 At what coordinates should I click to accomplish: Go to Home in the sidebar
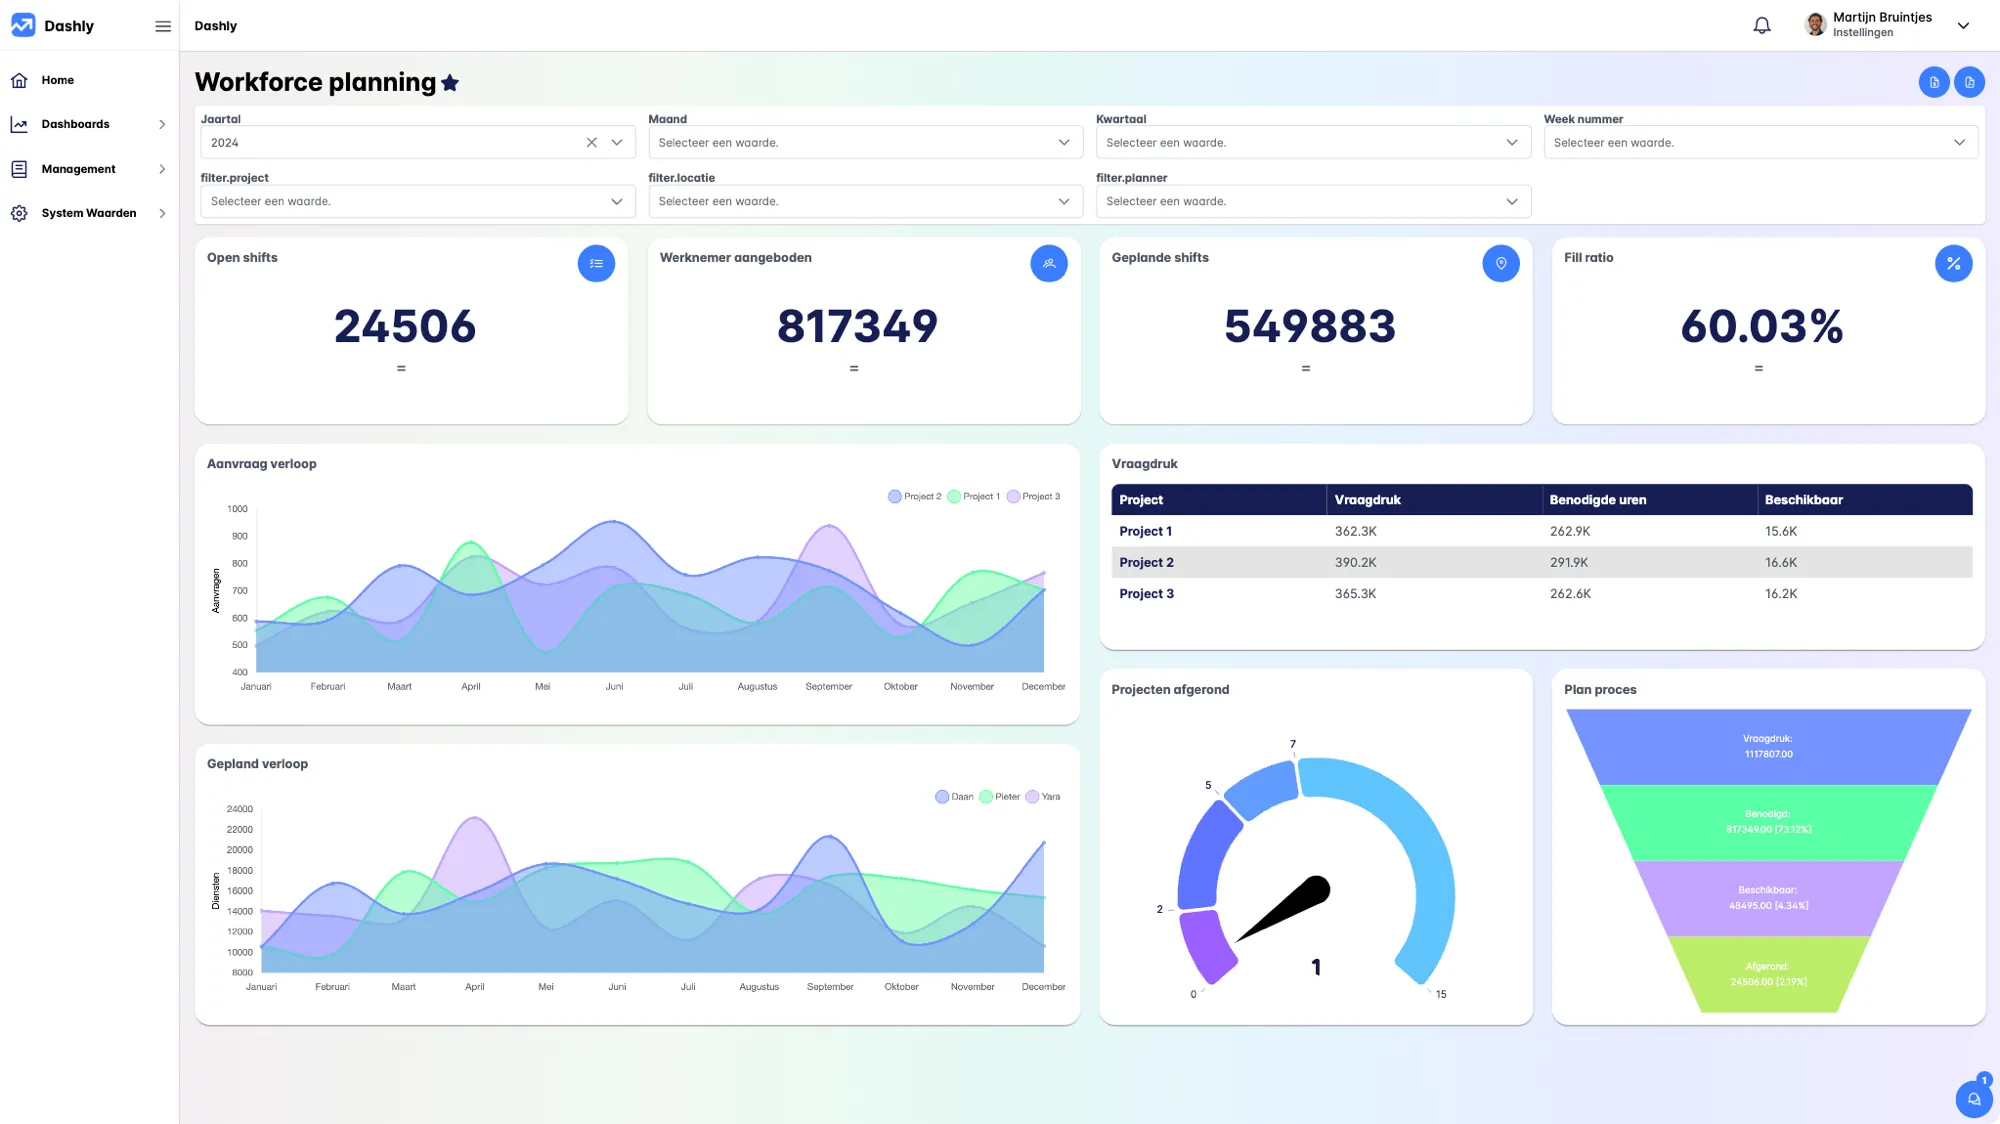(x=57, y=80)
